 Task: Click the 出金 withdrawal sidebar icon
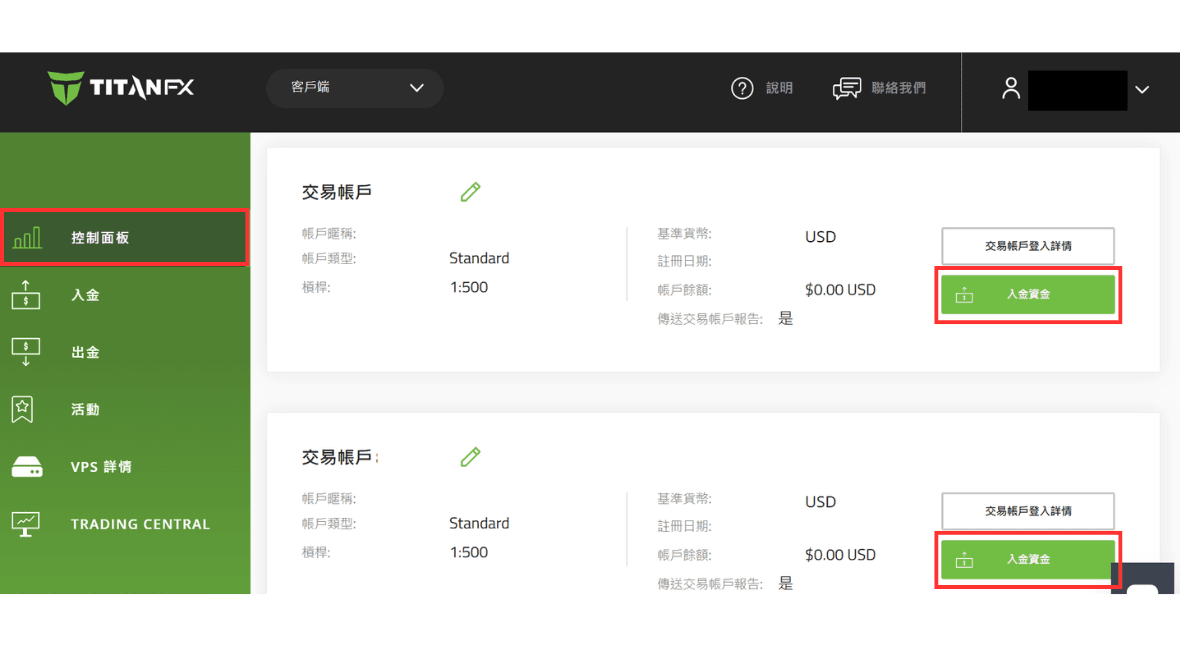[27, 352]
